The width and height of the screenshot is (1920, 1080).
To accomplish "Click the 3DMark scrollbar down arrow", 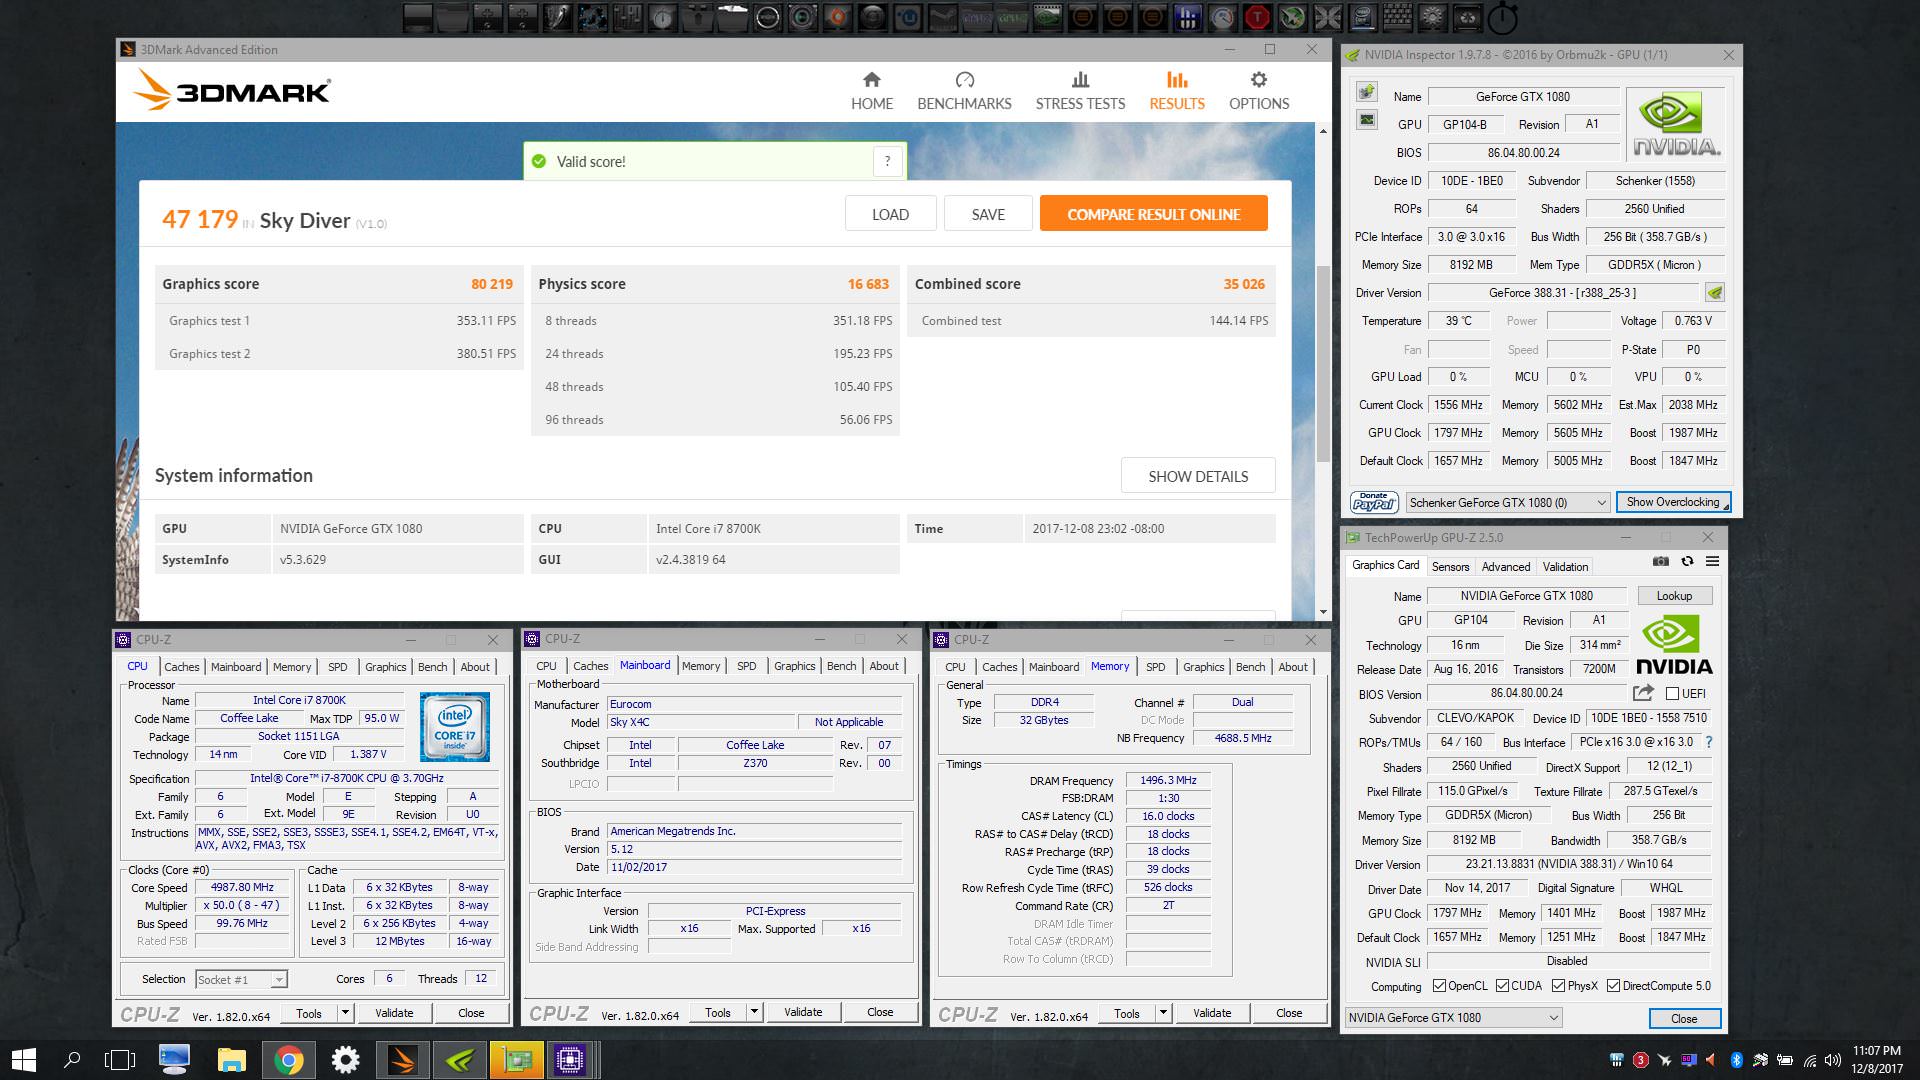I will coord(1323,612).
